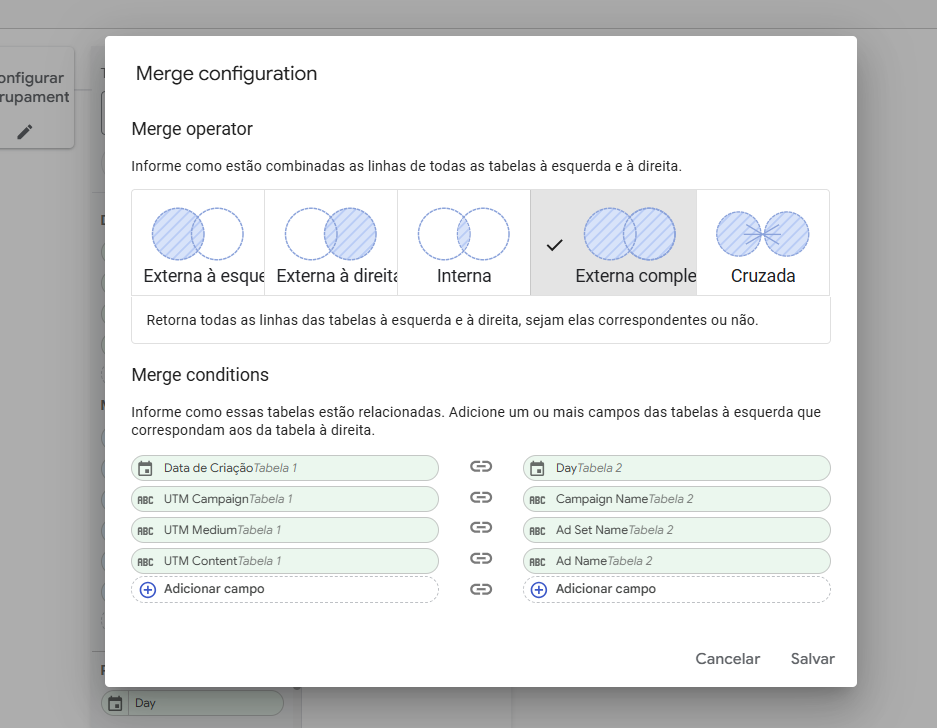Open the Data de Criação field selector
The height and width of the screenshot is (728, 937).
pyautogui.click(x=284, y=468)
